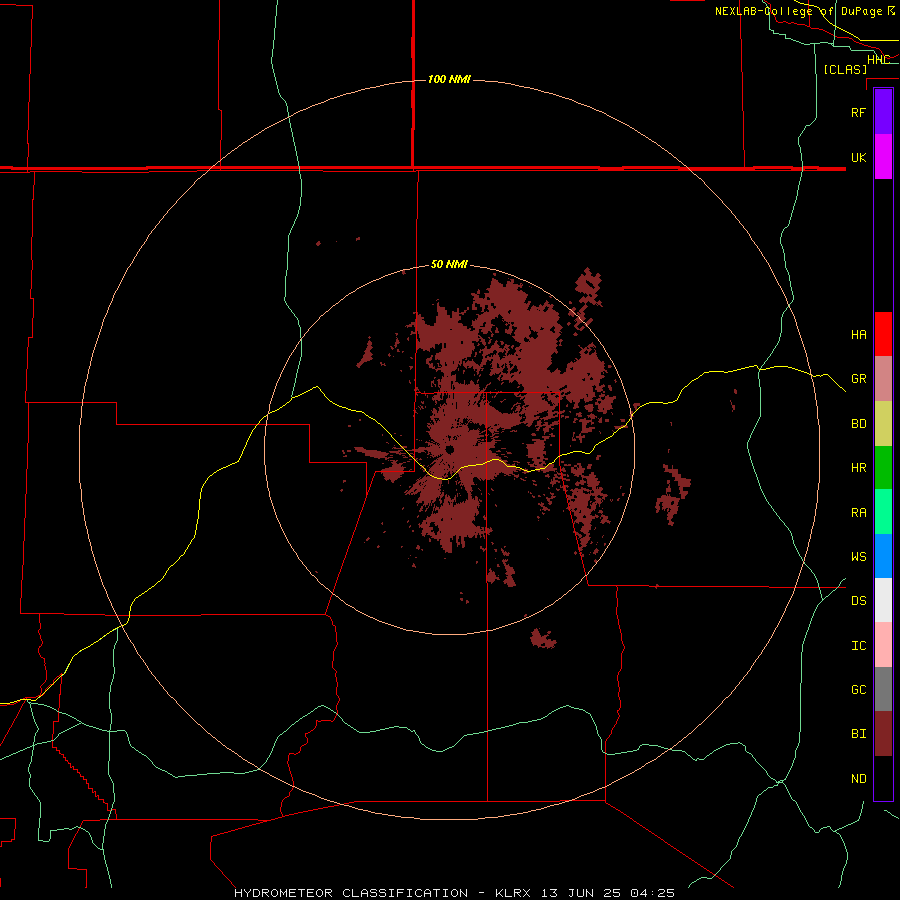
Task: Select the GR pink legend swatch
Action: tap(883, 379)
